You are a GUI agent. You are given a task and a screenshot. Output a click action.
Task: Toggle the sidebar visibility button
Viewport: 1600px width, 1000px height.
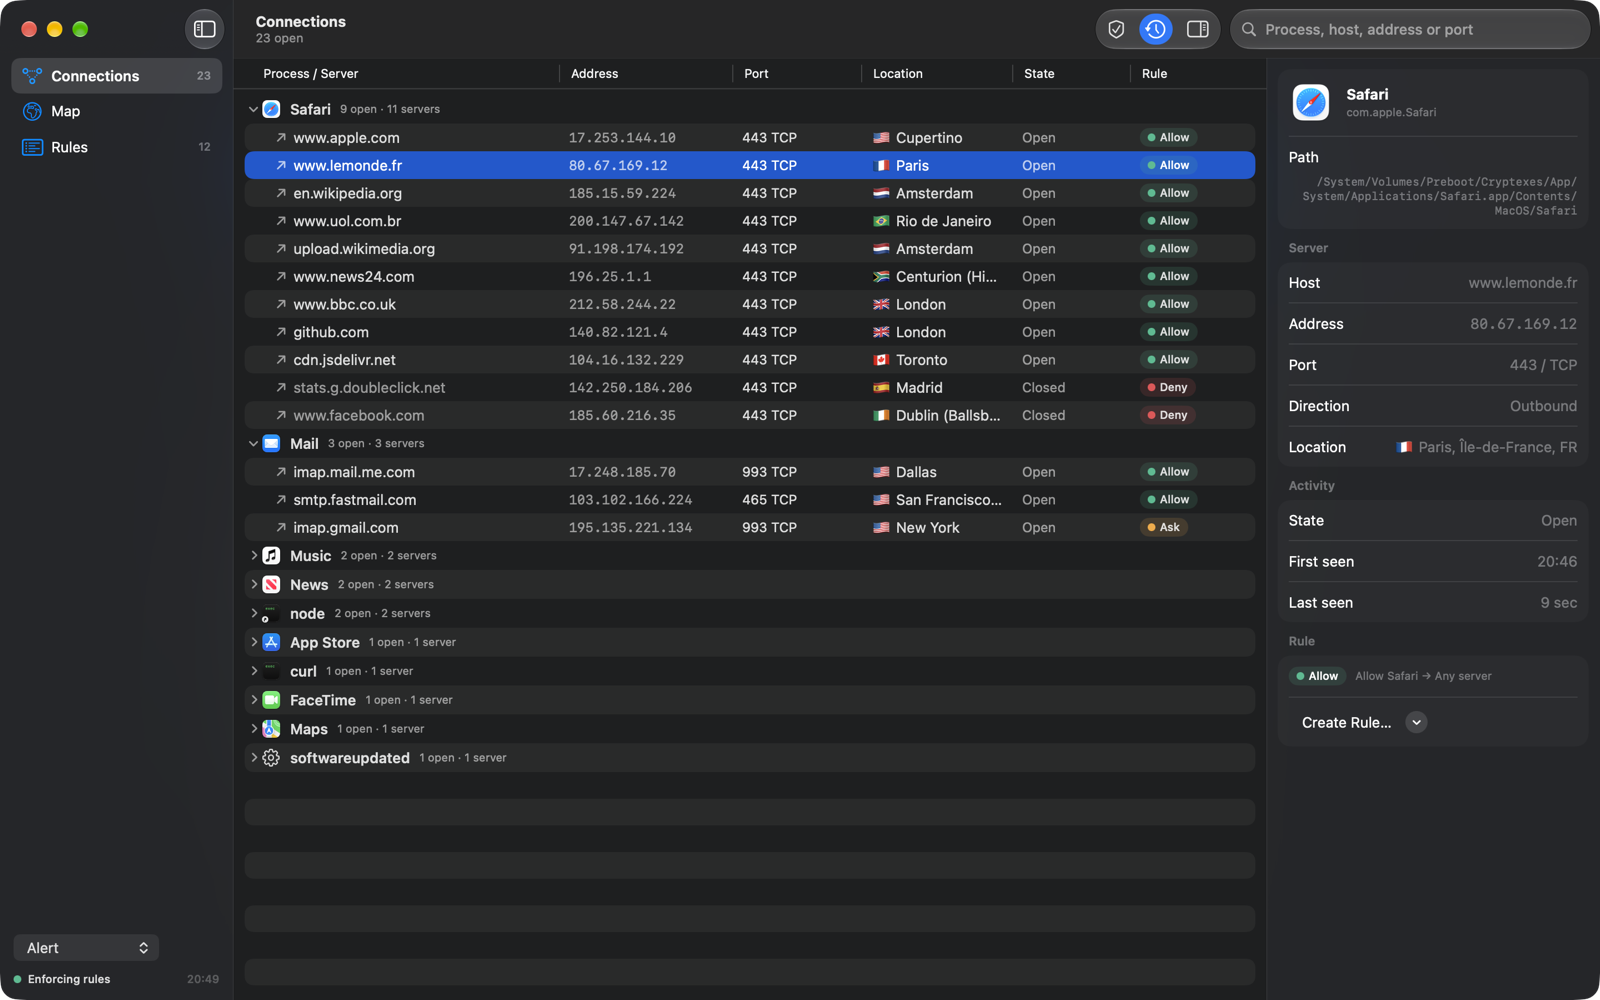click(204, 29)
